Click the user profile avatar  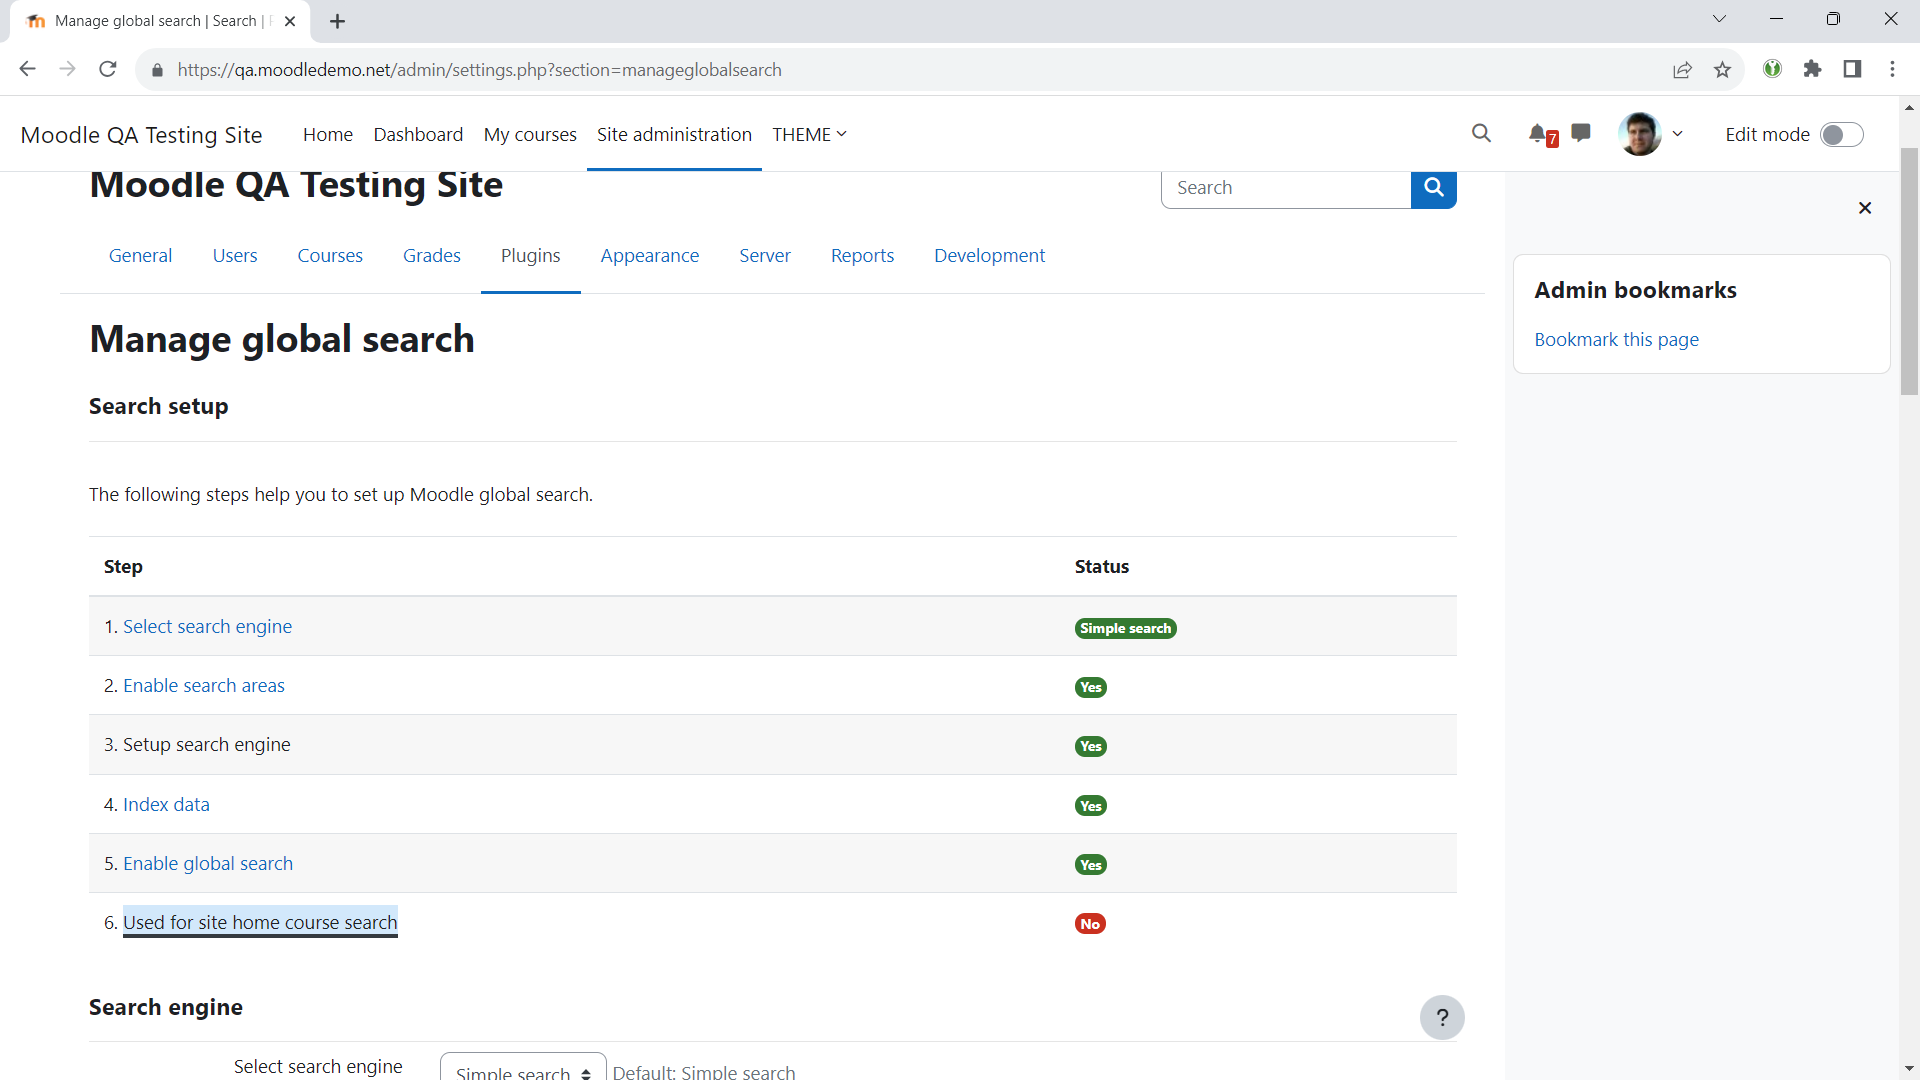click(1640, 134)
